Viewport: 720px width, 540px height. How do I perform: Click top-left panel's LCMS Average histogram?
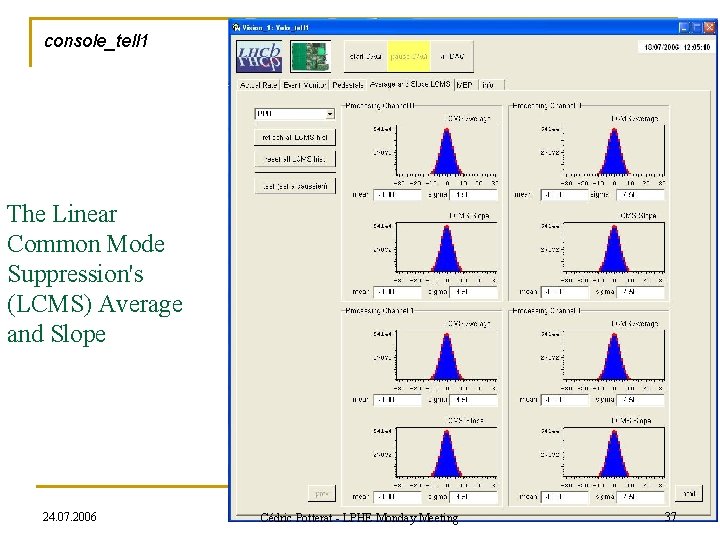coord(446,152)
